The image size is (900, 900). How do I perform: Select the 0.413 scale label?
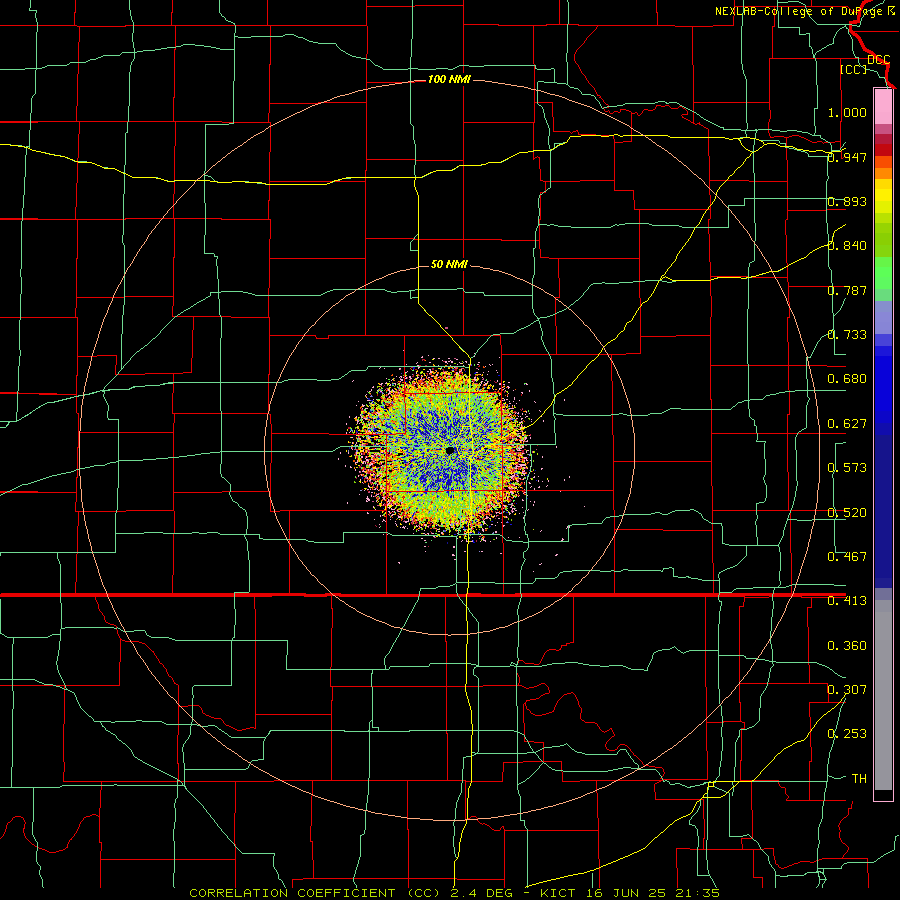point(847,601)
